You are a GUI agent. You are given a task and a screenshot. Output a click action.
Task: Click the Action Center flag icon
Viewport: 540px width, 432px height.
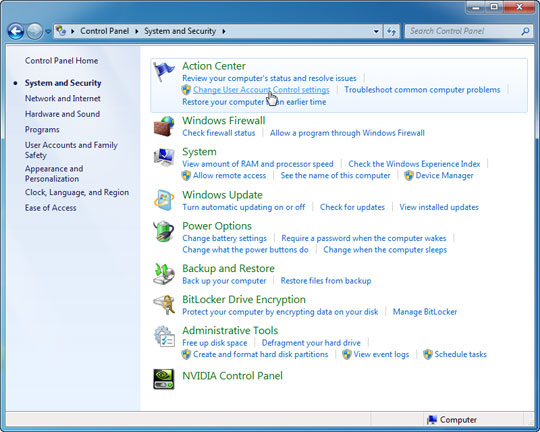point(164,71)
